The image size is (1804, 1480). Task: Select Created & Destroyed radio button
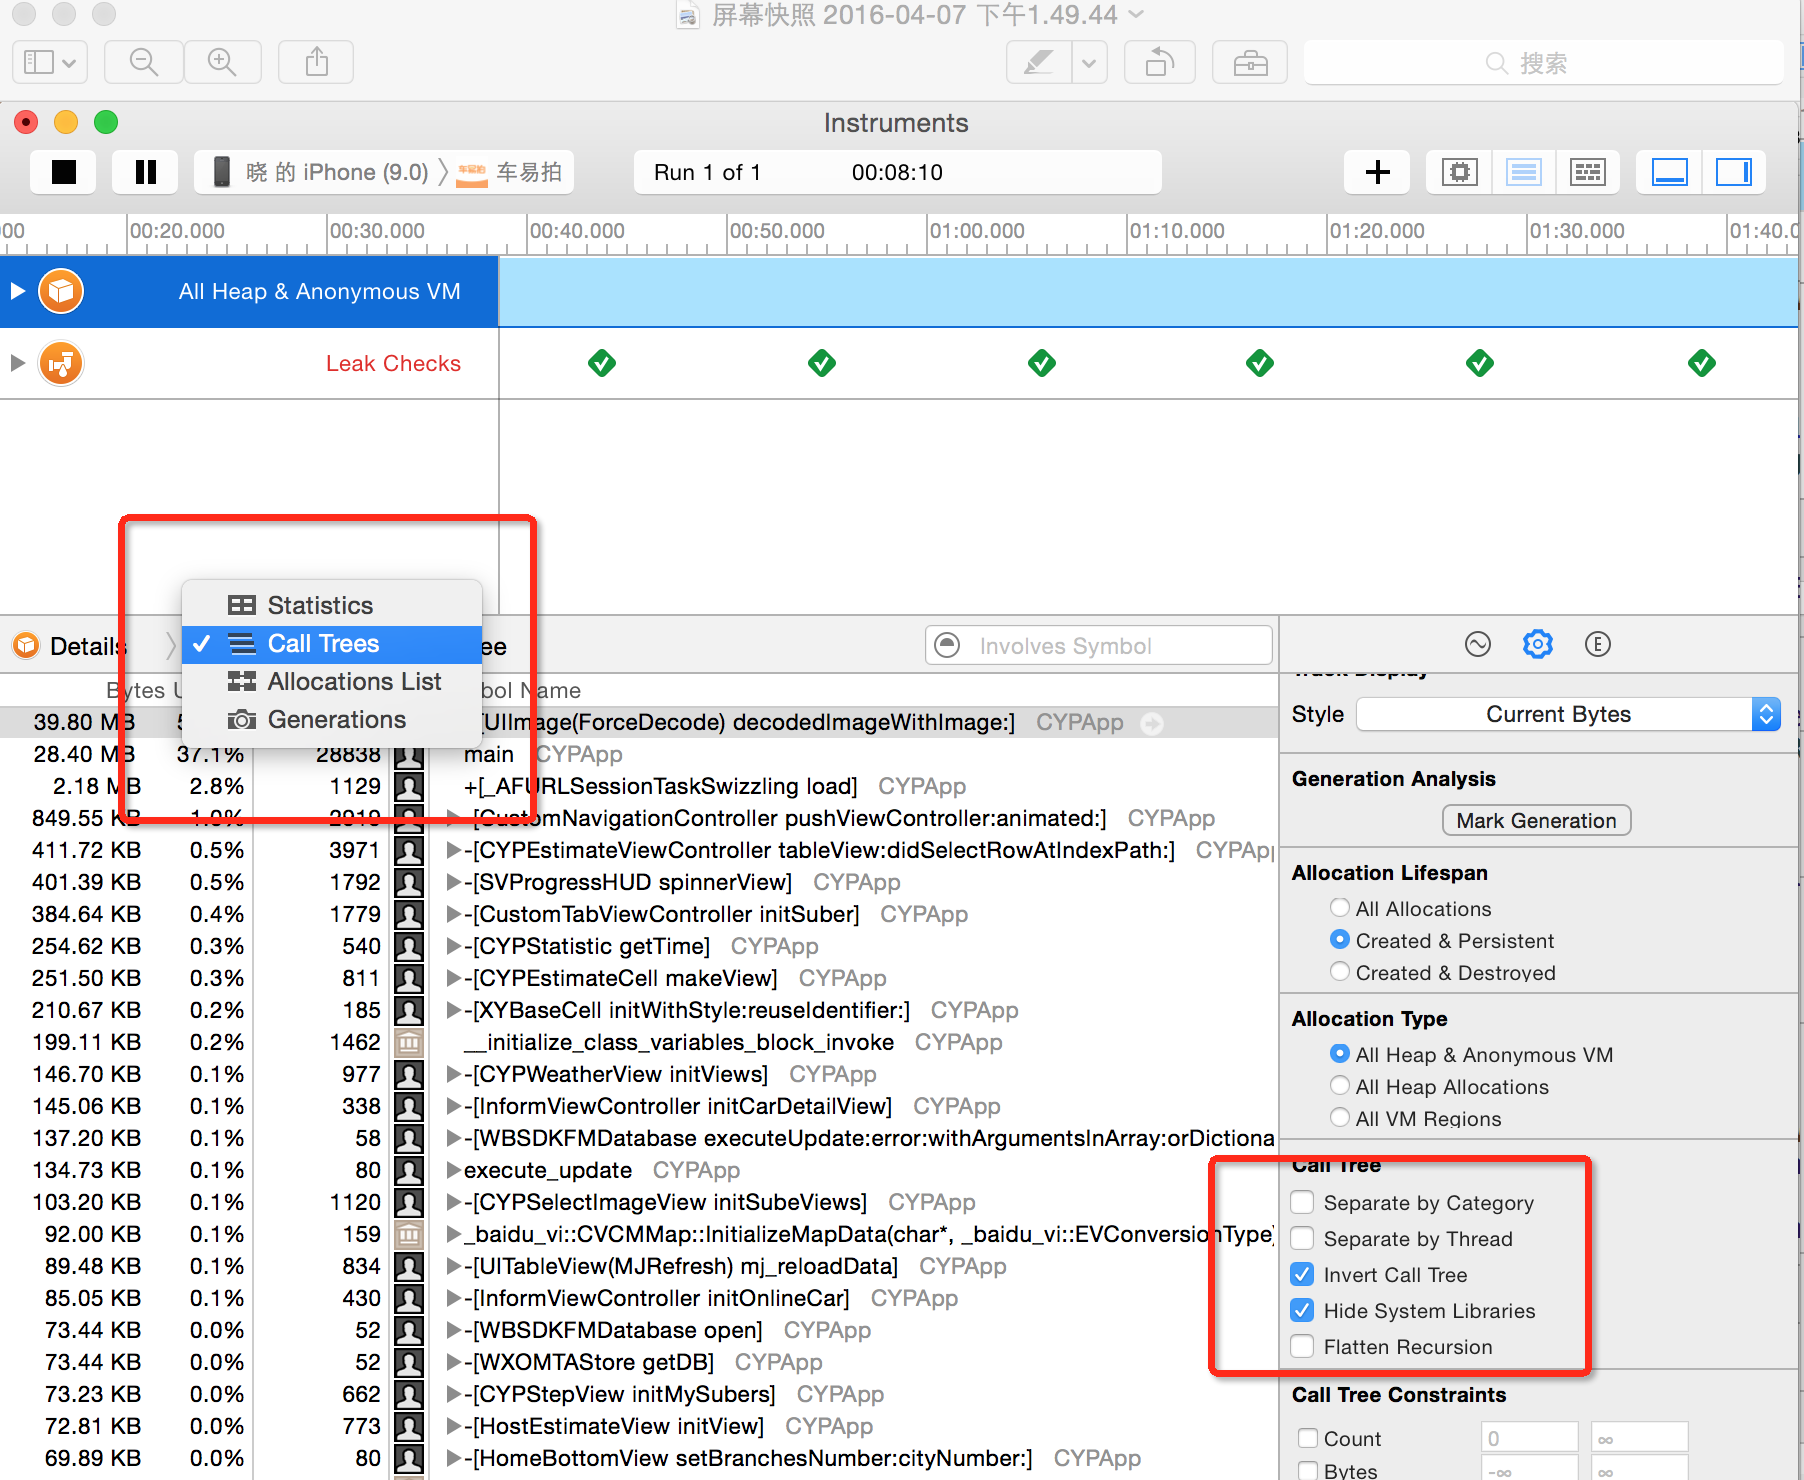coord(1340,972)
